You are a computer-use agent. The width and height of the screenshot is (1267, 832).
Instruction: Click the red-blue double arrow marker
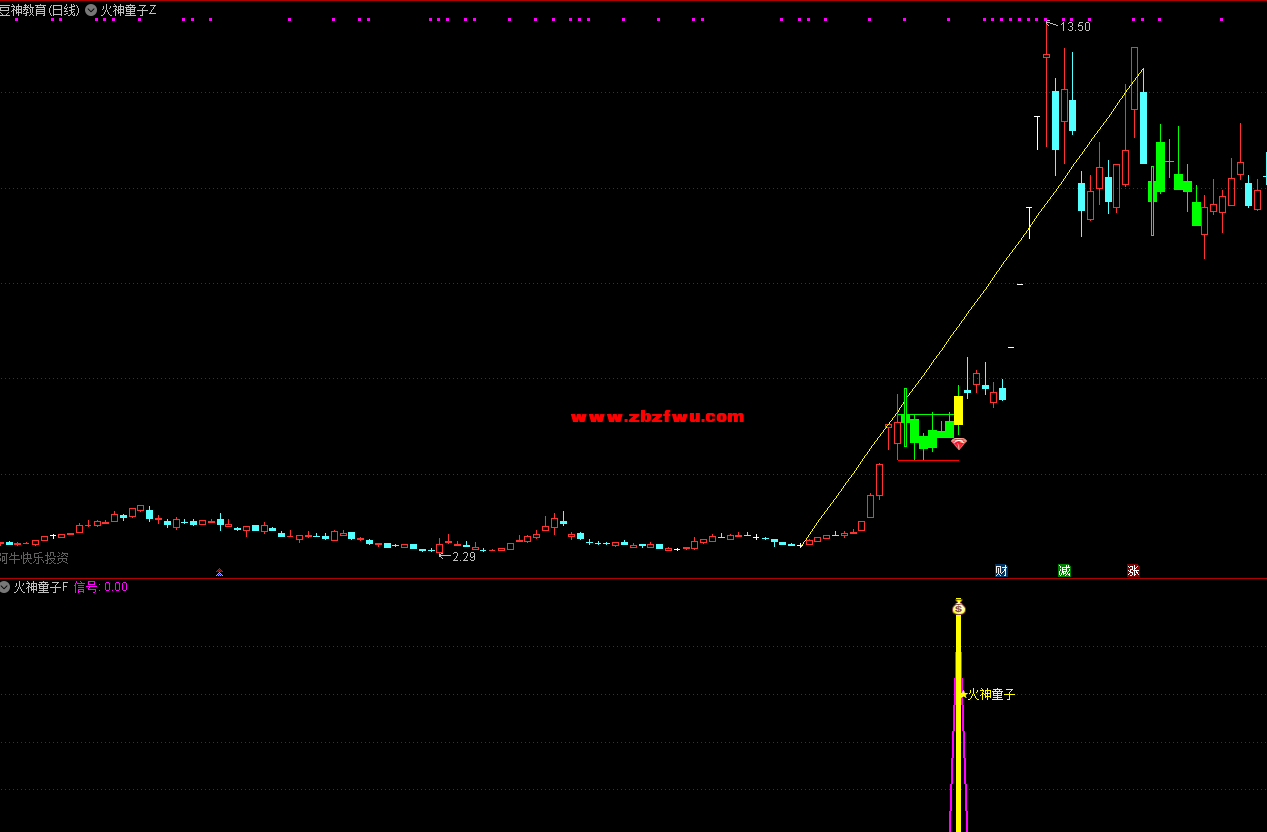coord(220,573)
